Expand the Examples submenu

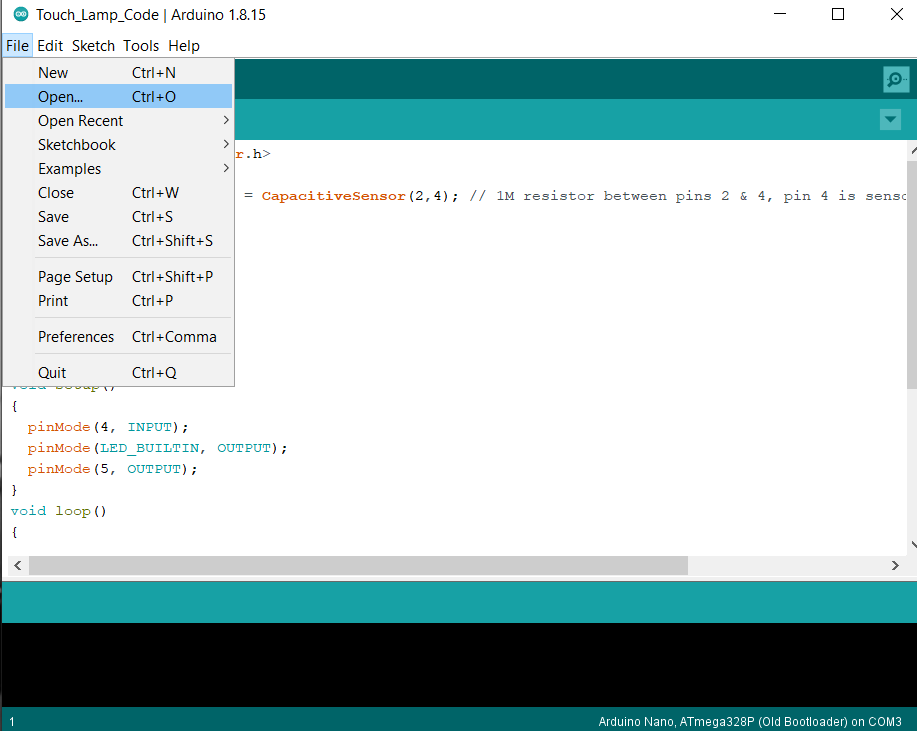coord(68,168)
